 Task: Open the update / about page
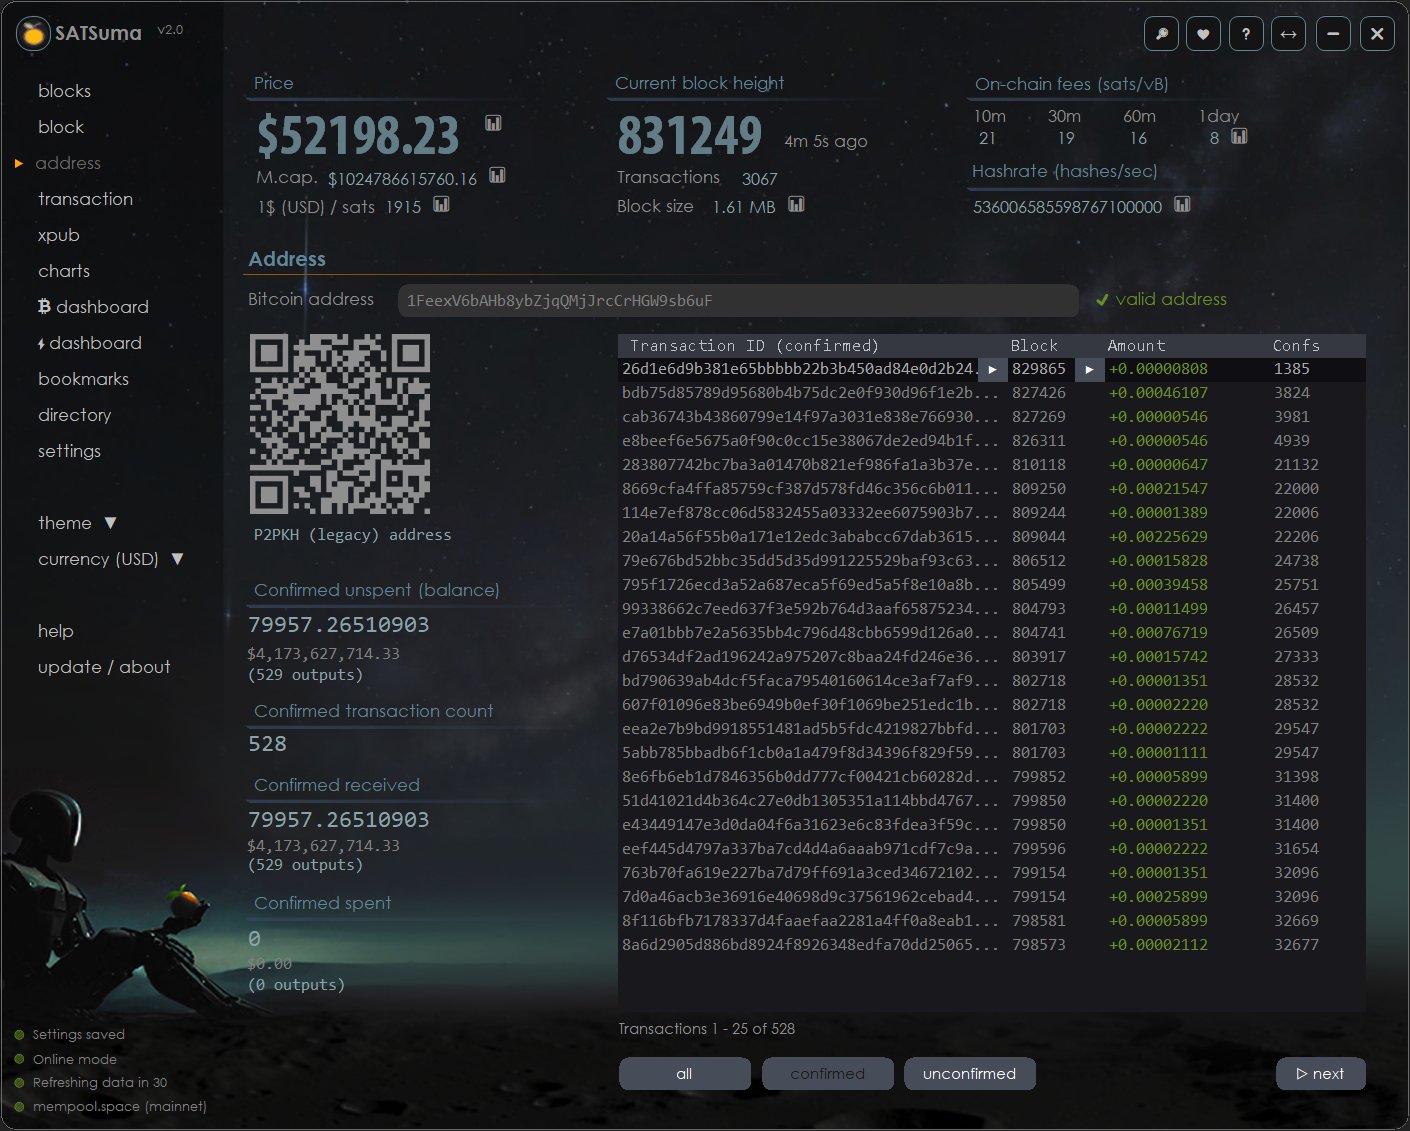(104, 667)
